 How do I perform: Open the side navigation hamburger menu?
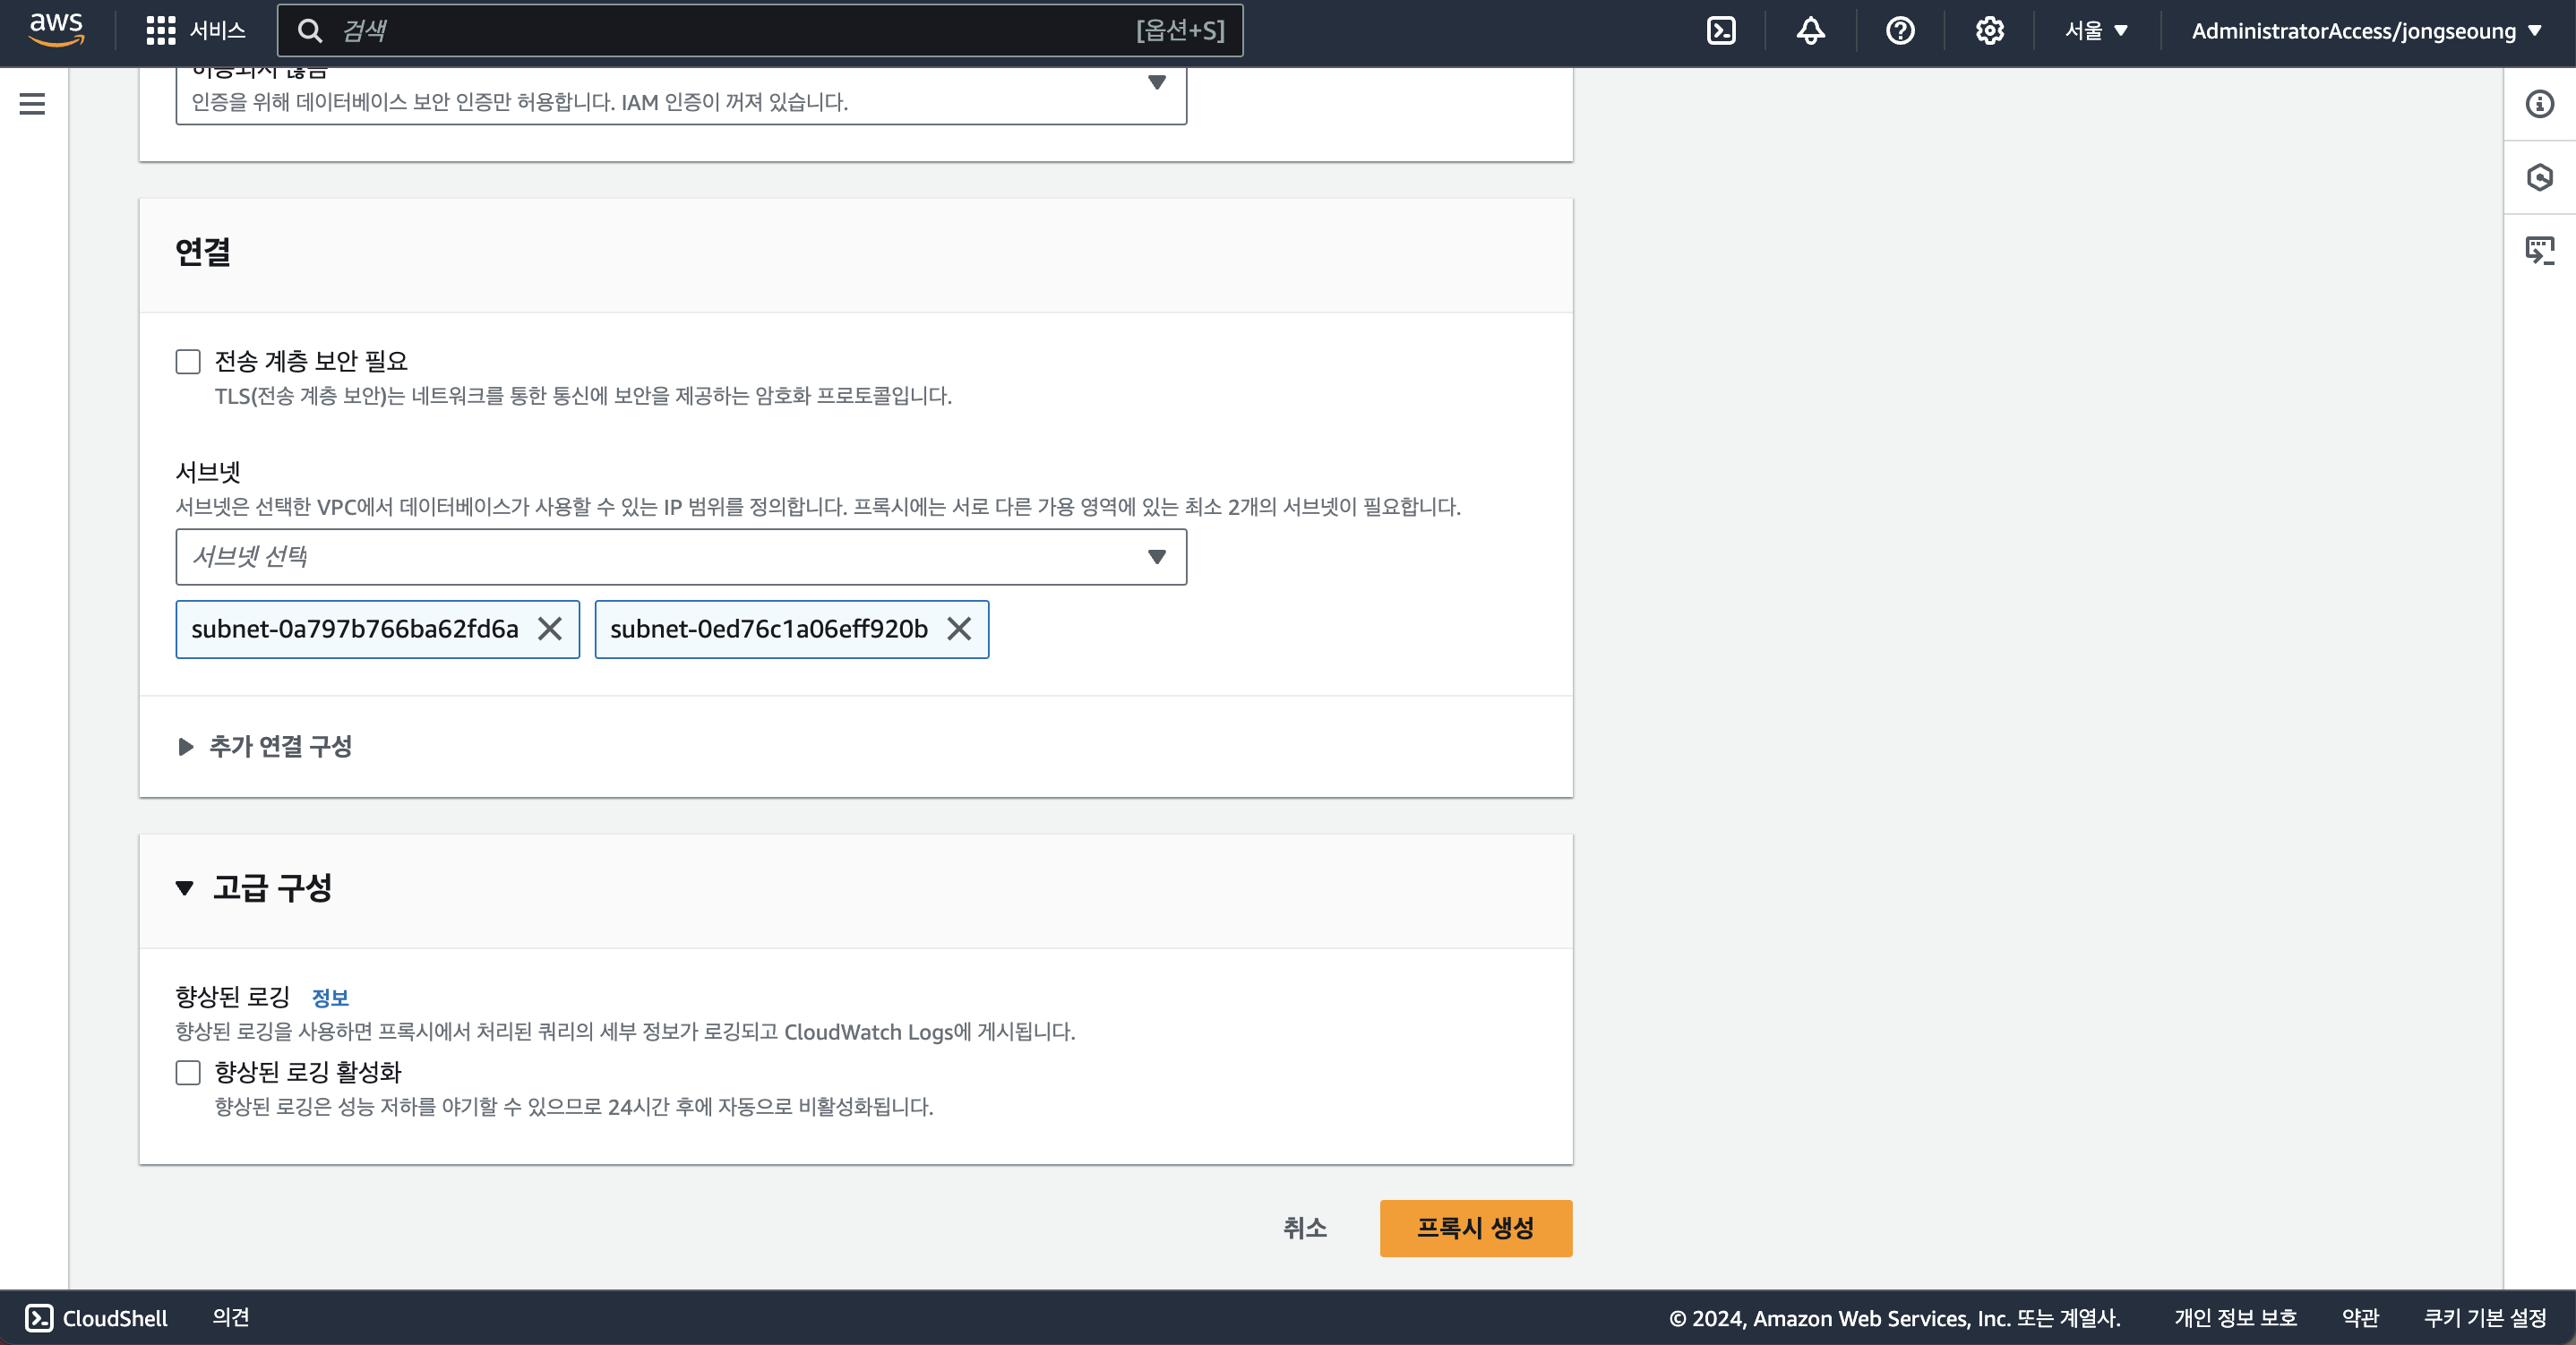pos(32,104)
